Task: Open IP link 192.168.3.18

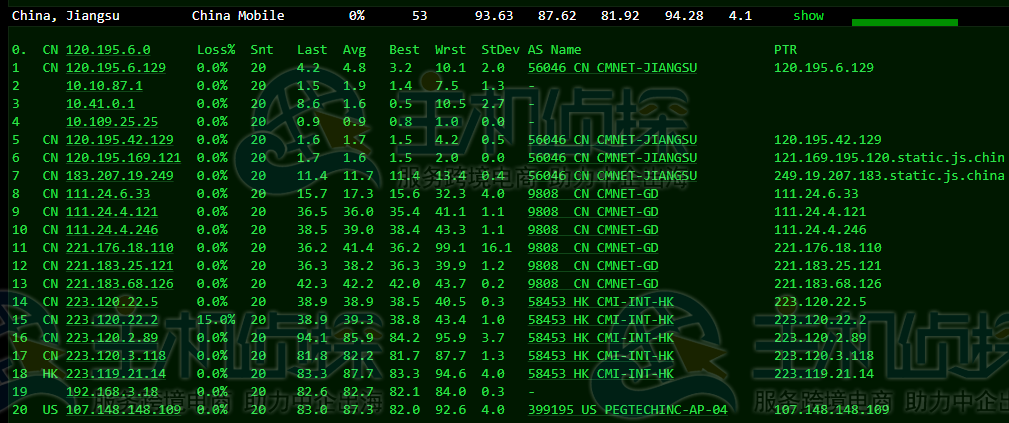Action: [112, 392]
